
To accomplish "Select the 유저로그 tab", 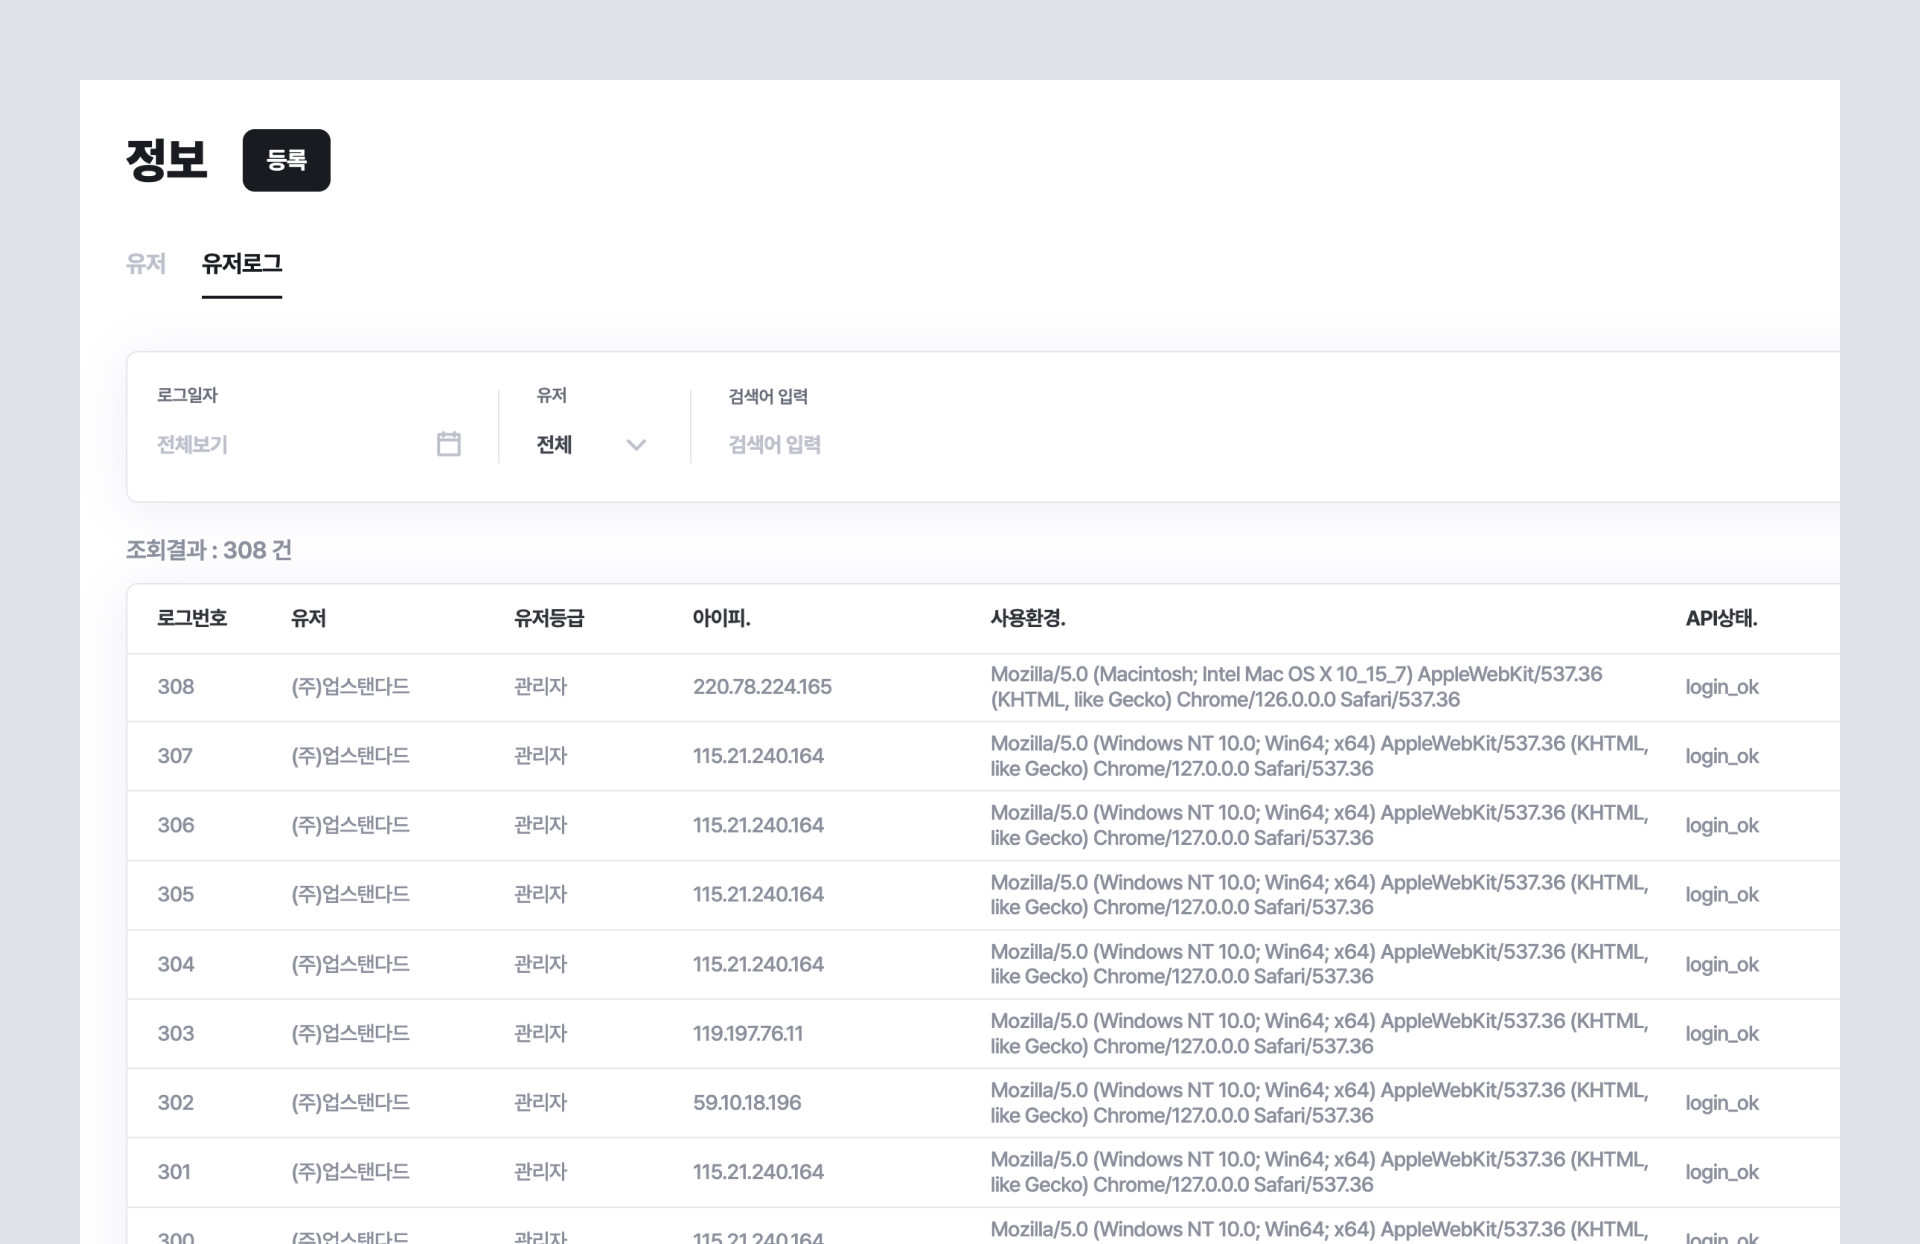I will coord(242,264).
